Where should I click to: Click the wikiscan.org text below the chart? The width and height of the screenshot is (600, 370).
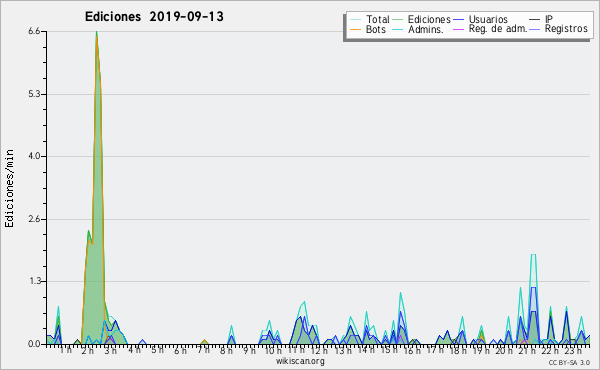(x=300, y=361)
